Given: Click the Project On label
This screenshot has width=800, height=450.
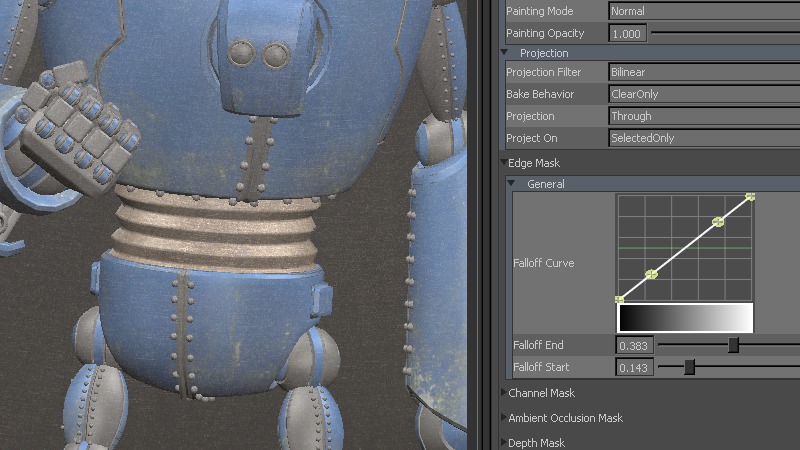Looking at the screenshot, I should coord(532,138).
